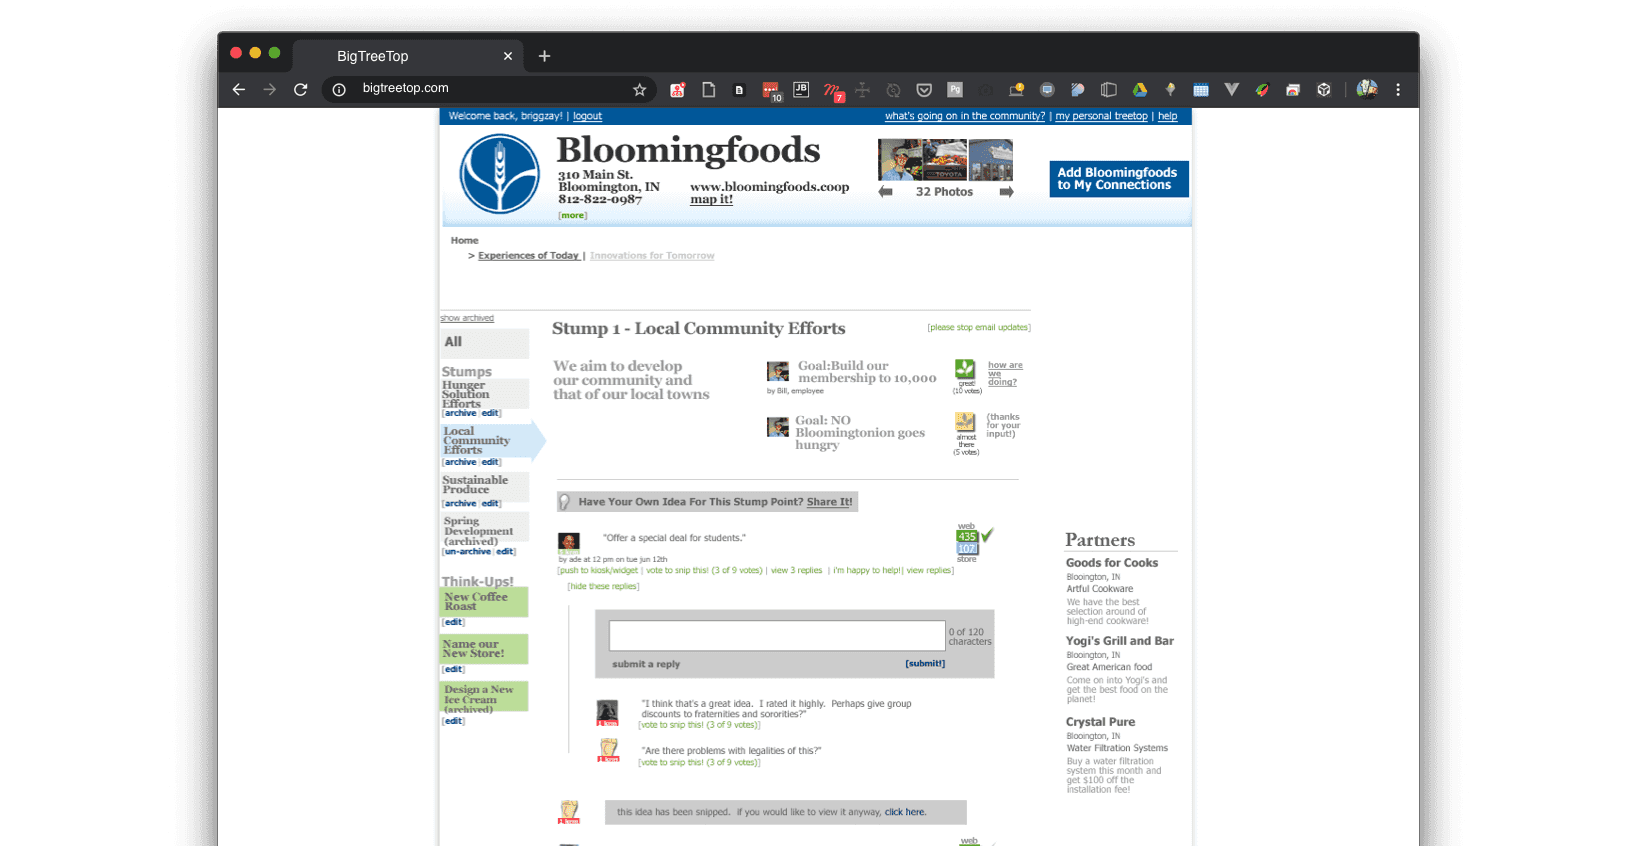Reveal the snipped idea with 'click here'
1636x846 pixels.
click(905, 812)
